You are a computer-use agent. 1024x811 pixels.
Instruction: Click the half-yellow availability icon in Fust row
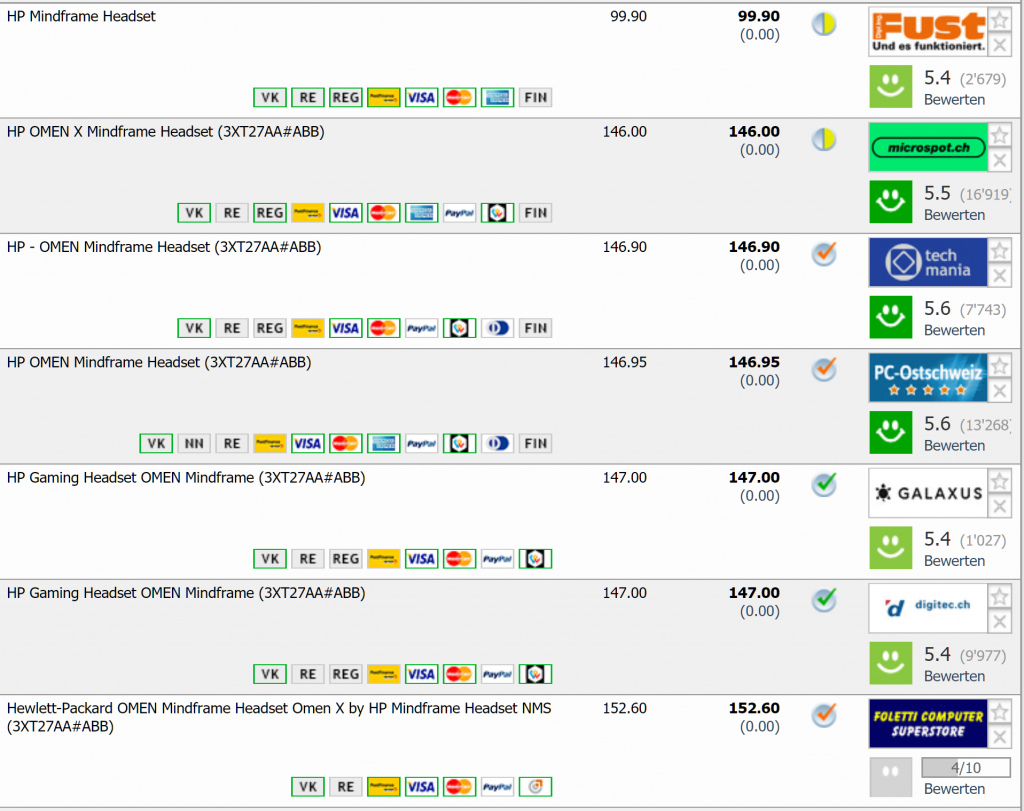(x=824, y=25)
